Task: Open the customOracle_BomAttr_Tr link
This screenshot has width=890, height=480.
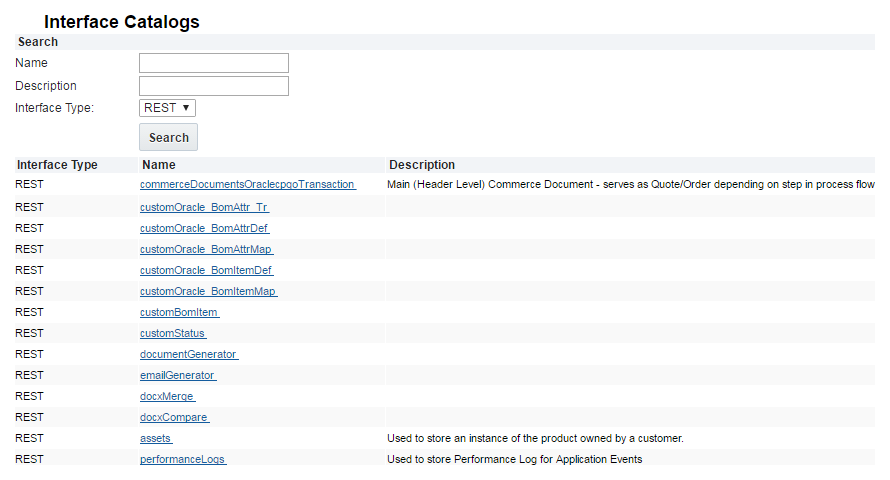Action: 204,207
